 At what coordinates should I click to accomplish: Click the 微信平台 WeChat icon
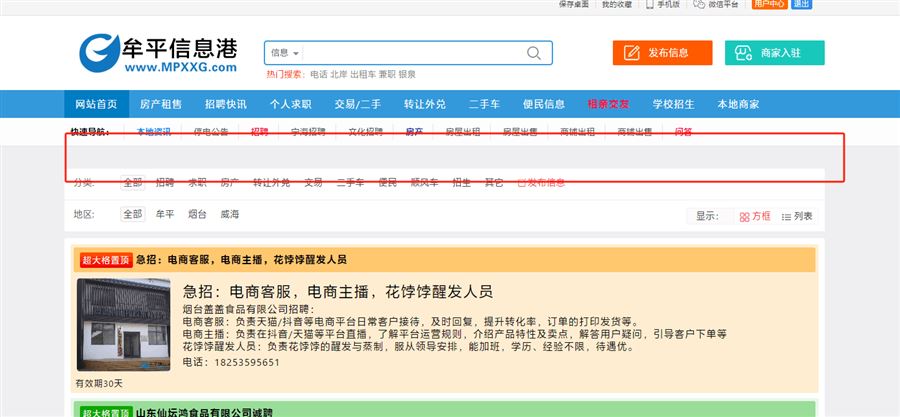click(x=700, y=4)
